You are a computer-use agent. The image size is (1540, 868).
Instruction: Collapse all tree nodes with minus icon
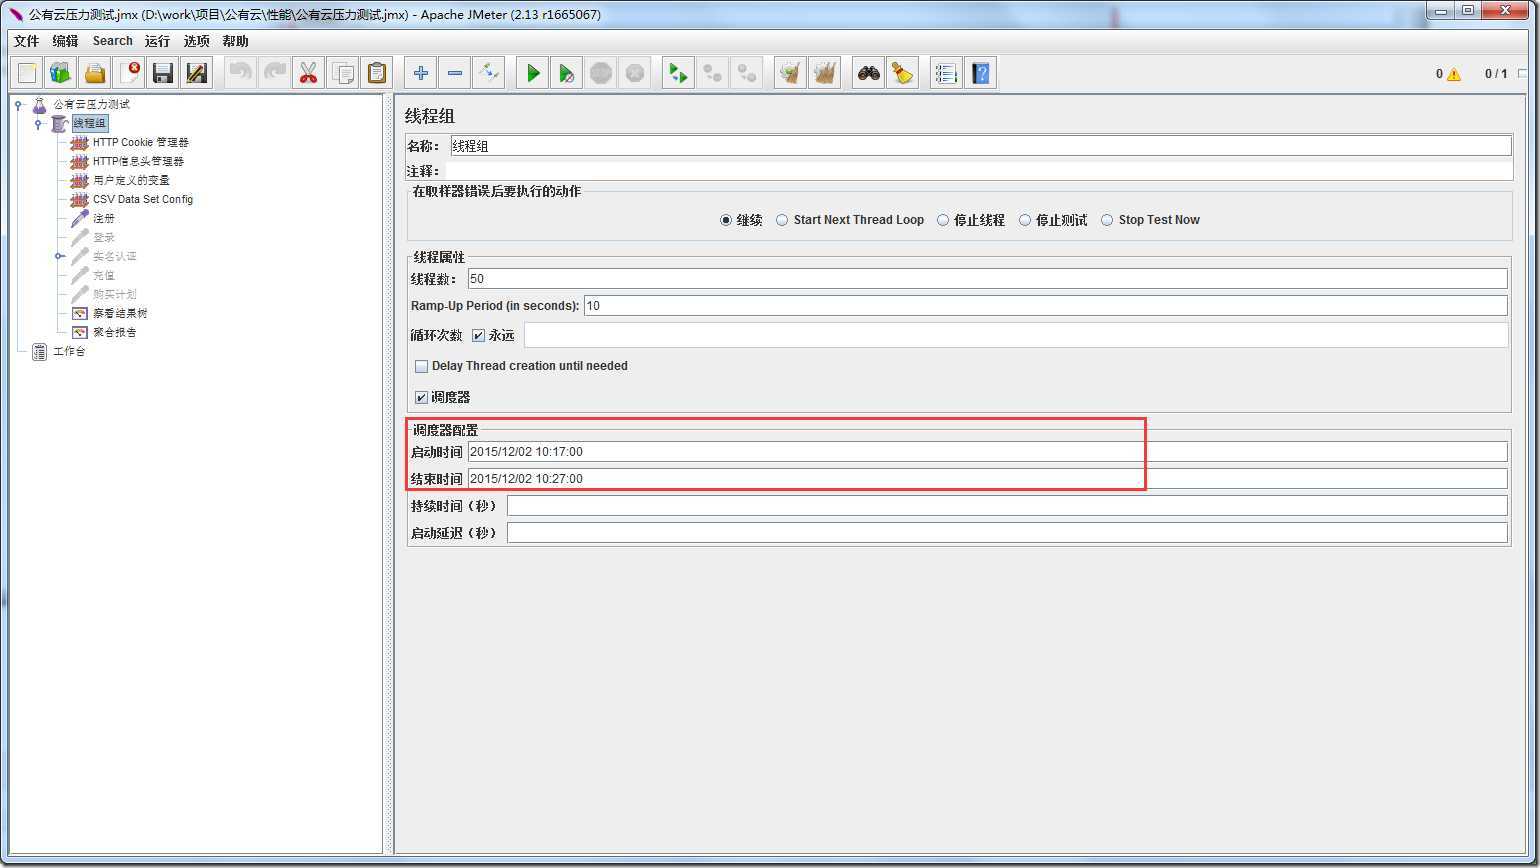pos(455,73)
